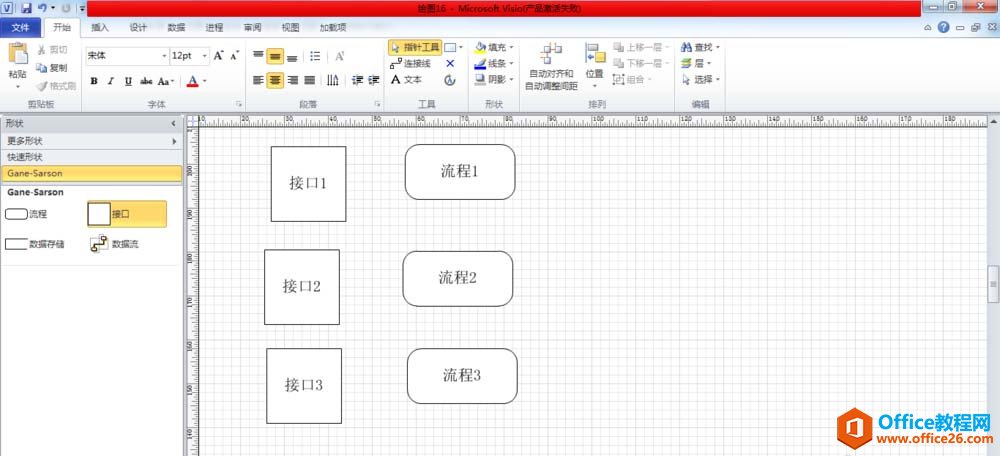Image resolution: width=1000 pixels, height=456 pixels.
Task: Open the font name dropdown 宋体
Action: pyautogui.click(x=126, y=56)
